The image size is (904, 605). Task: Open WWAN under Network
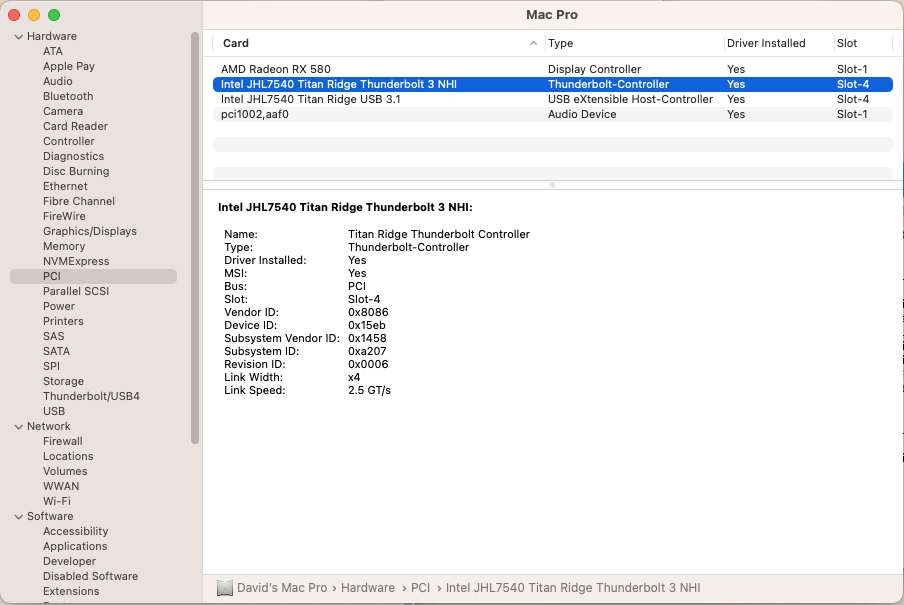(61, 486)
